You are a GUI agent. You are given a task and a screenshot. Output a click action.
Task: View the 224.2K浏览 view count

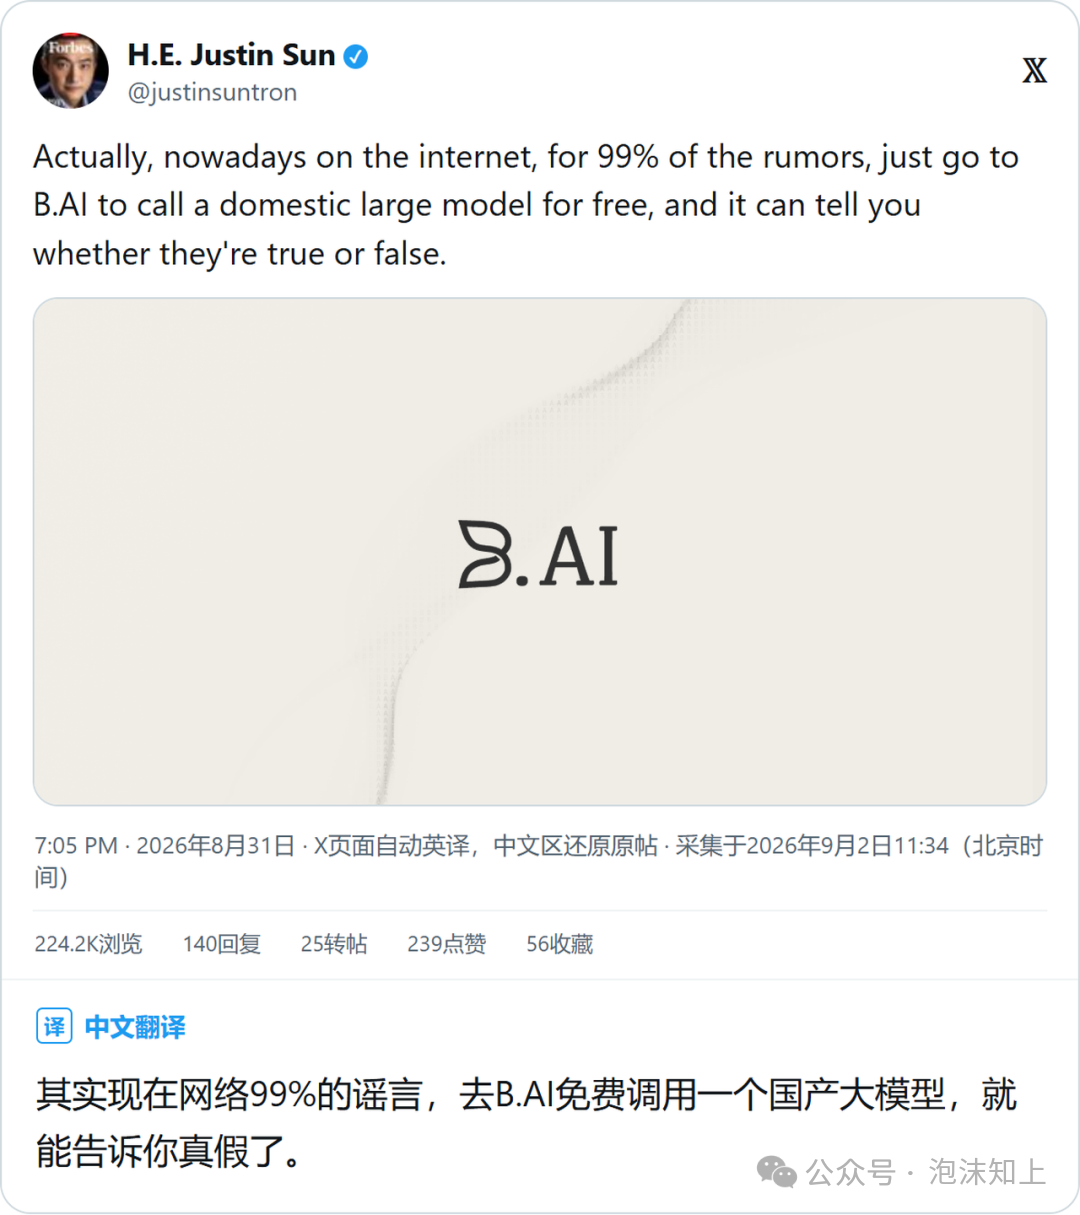[88, 944]
